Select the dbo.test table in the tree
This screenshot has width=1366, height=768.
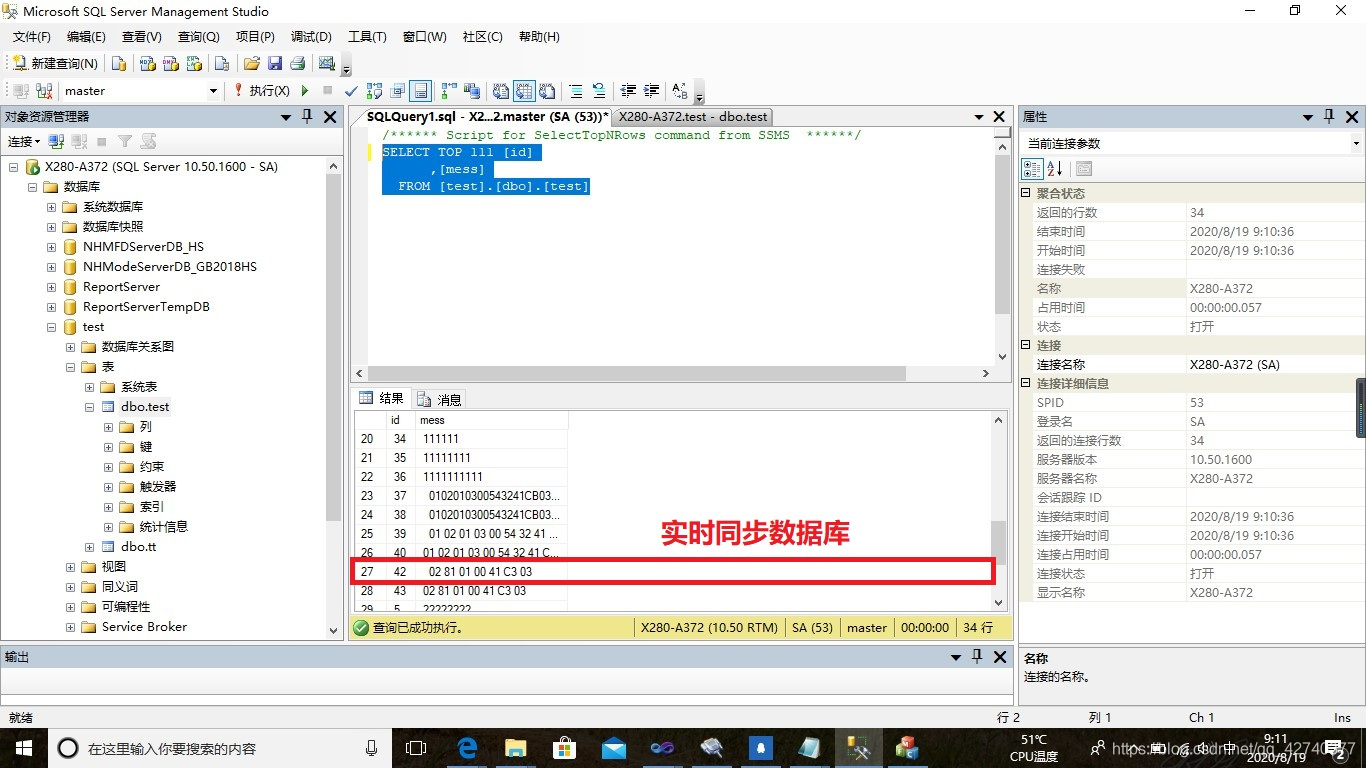click(x=145, y=407)
